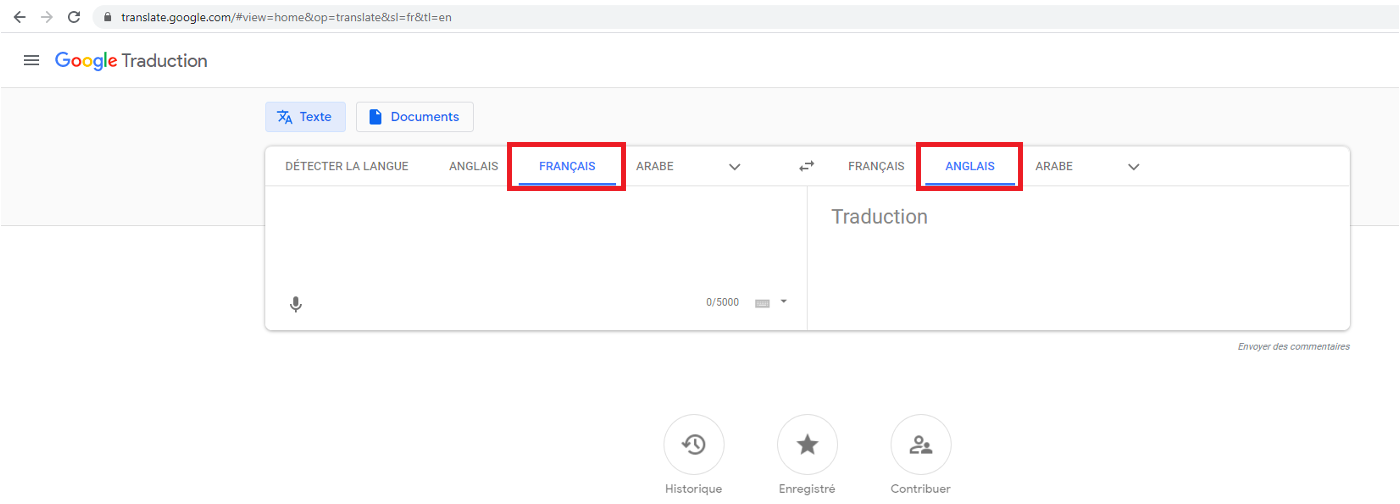Viewport: 1400px width, 504px height.
Task: Expand the source language list chevron
Action: click(735, 167)
